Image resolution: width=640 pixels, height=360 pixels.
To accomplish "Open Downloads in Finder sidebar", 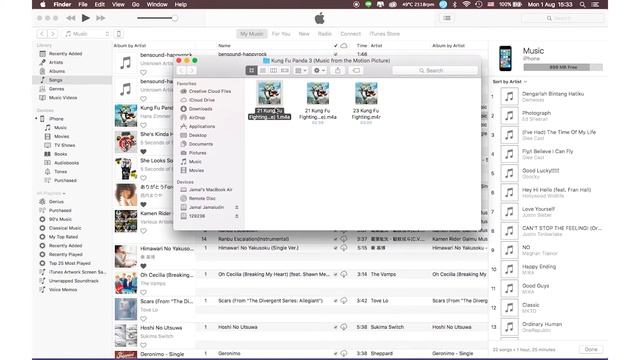I will pos(196,109).
